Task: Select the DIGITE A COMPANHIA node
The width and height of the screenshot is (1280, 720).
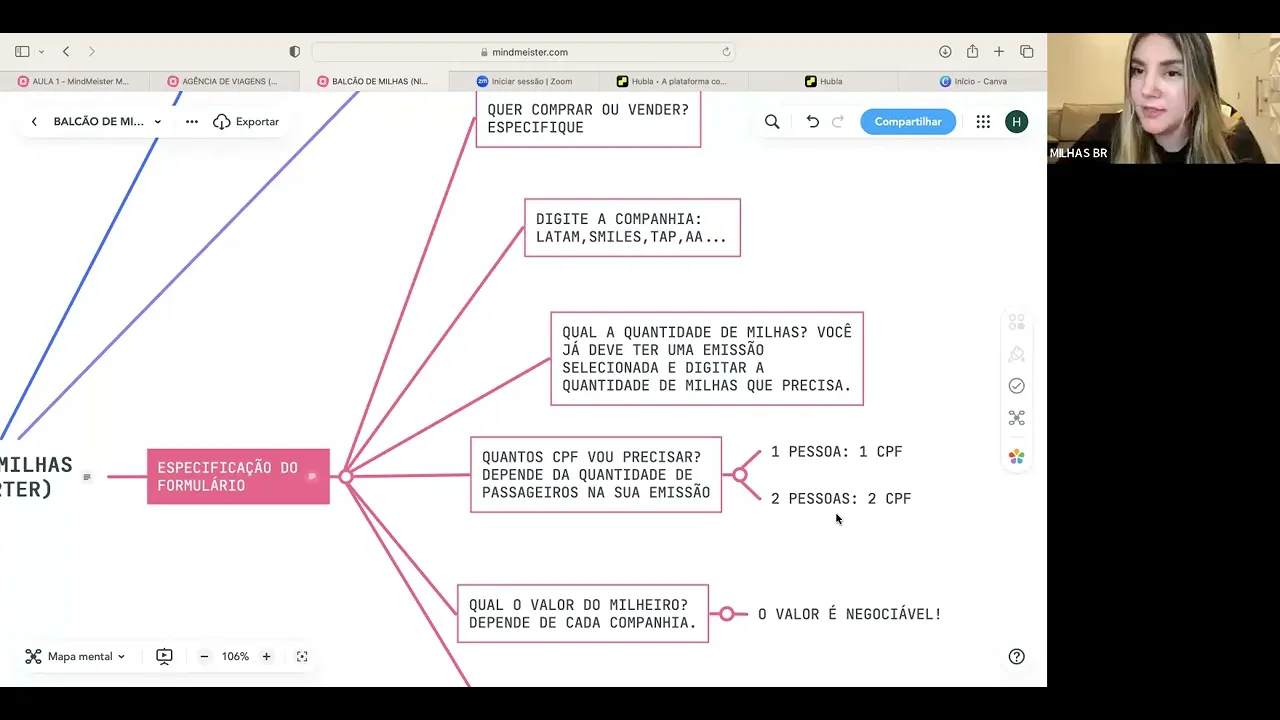Action: [x=632, y=228]
